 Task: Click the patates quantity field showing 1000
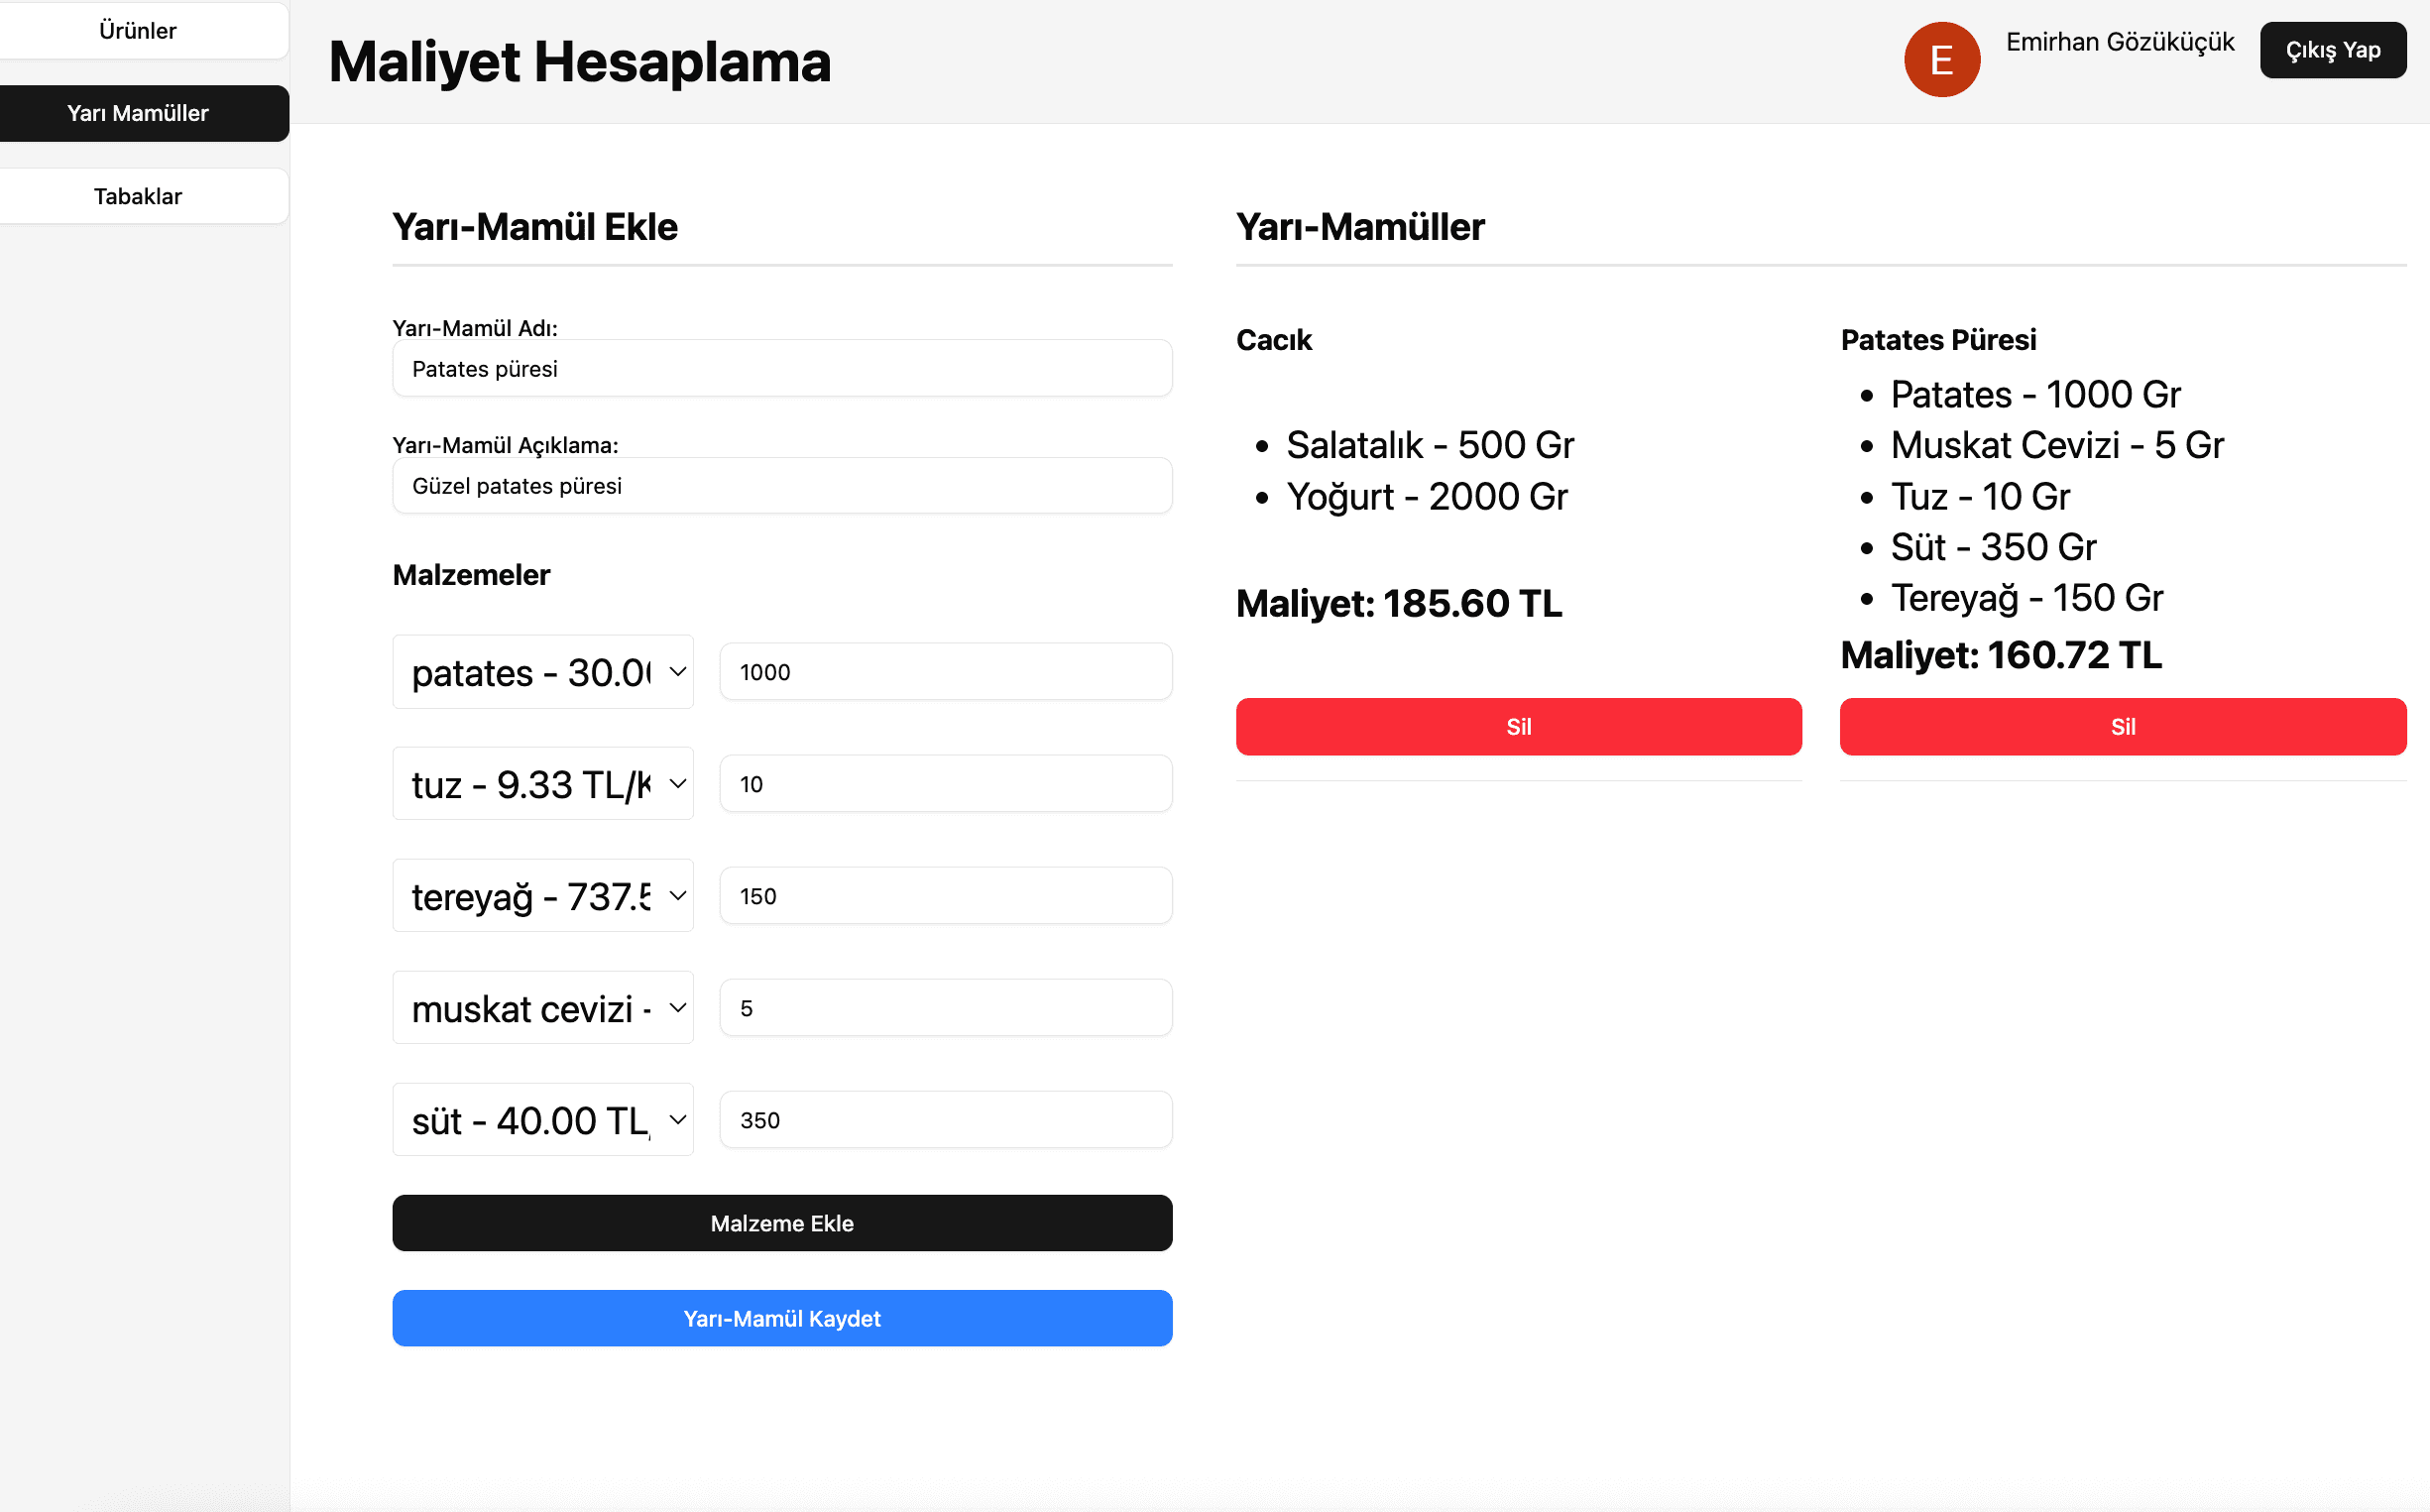click(945, 672)
